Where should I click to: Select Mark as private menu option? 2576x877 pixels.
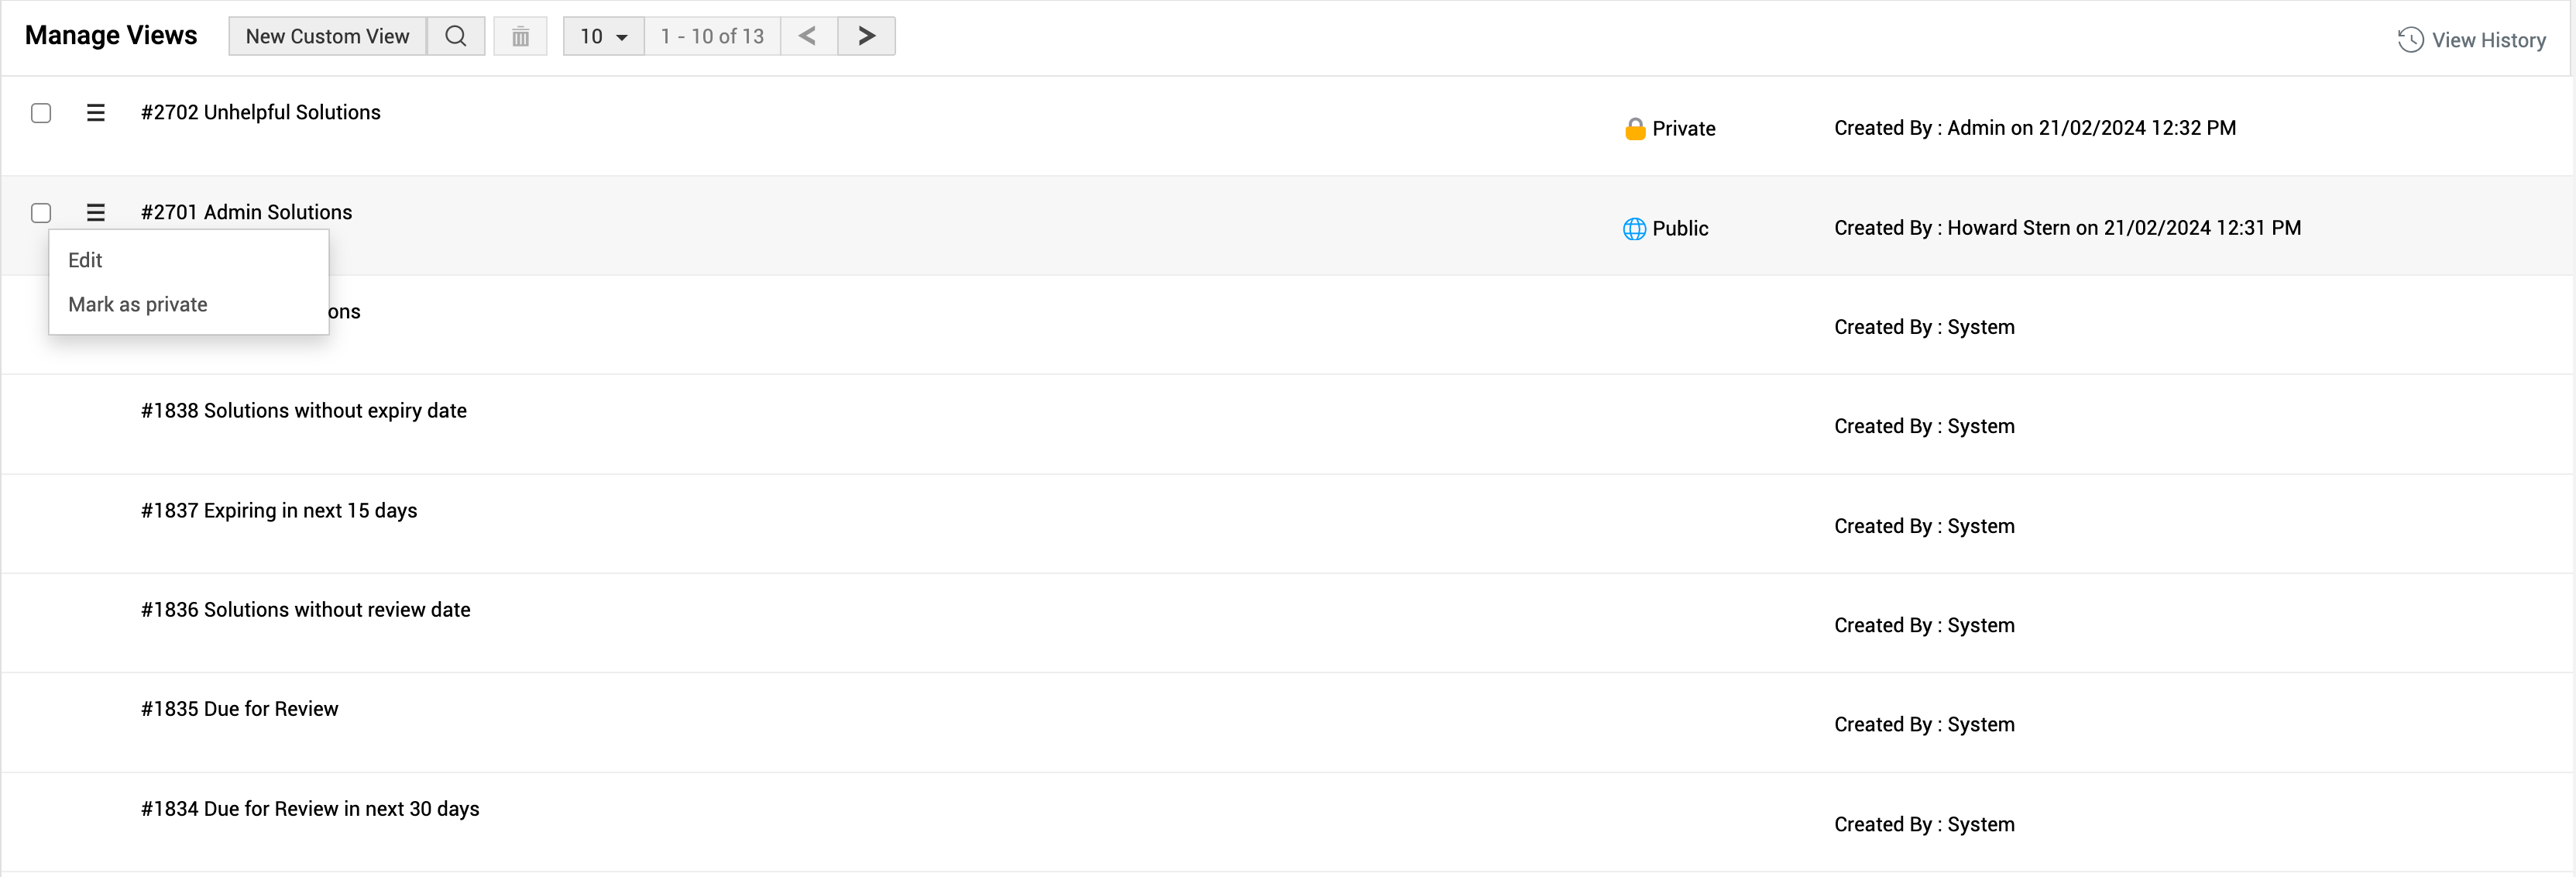[138, 304]
